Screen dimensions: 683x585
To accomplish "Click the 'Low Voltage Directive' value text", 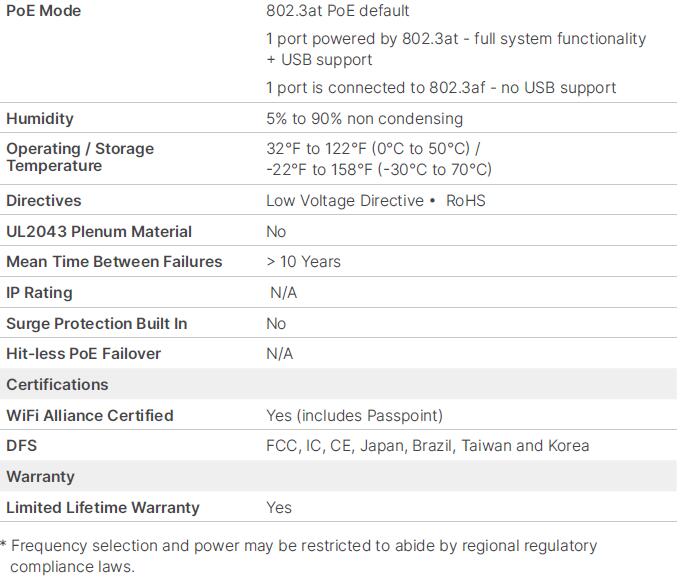I will tap(345, 201).
